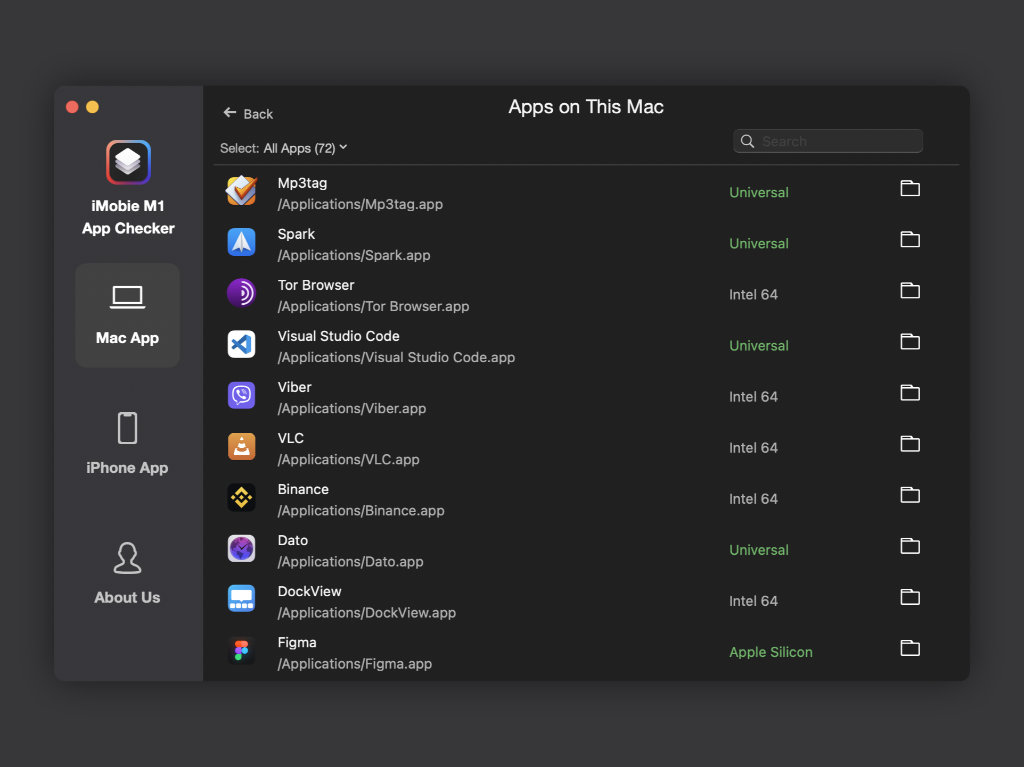Click Binance's Intel 64 label

754,499
